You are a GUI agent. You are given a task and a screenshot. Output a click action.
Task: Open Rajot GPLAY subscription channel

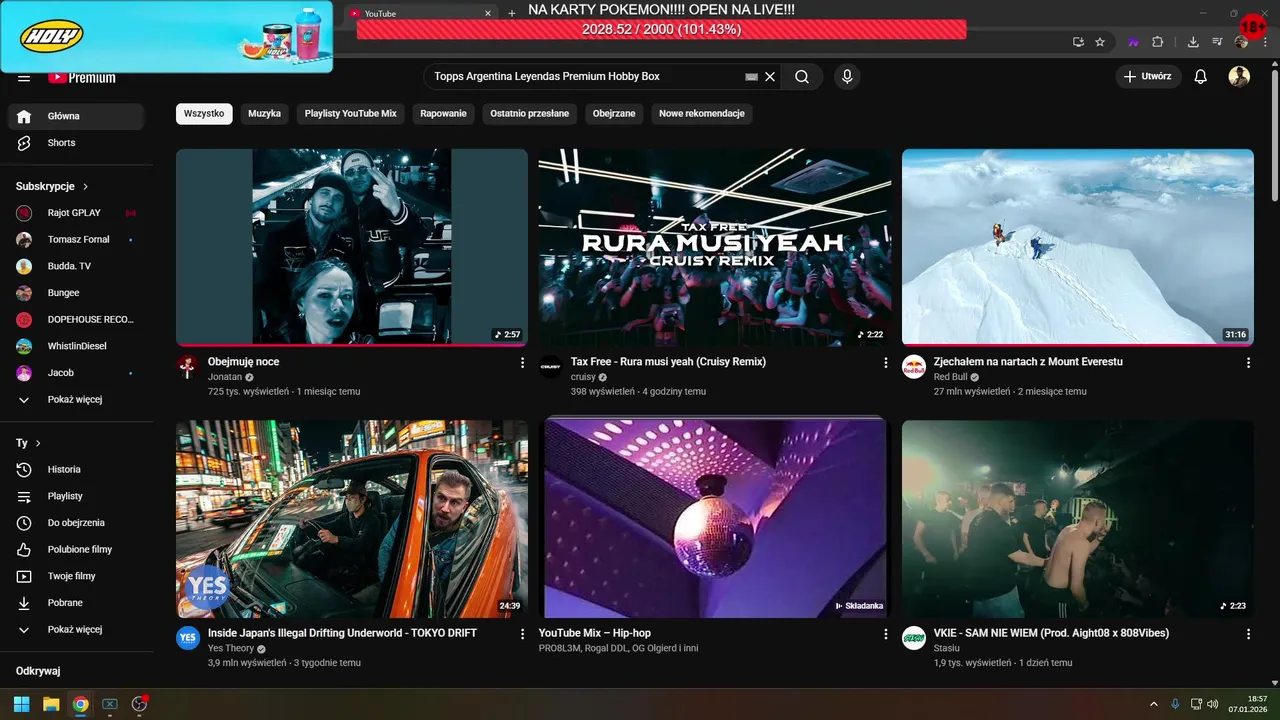coord(77,213)
